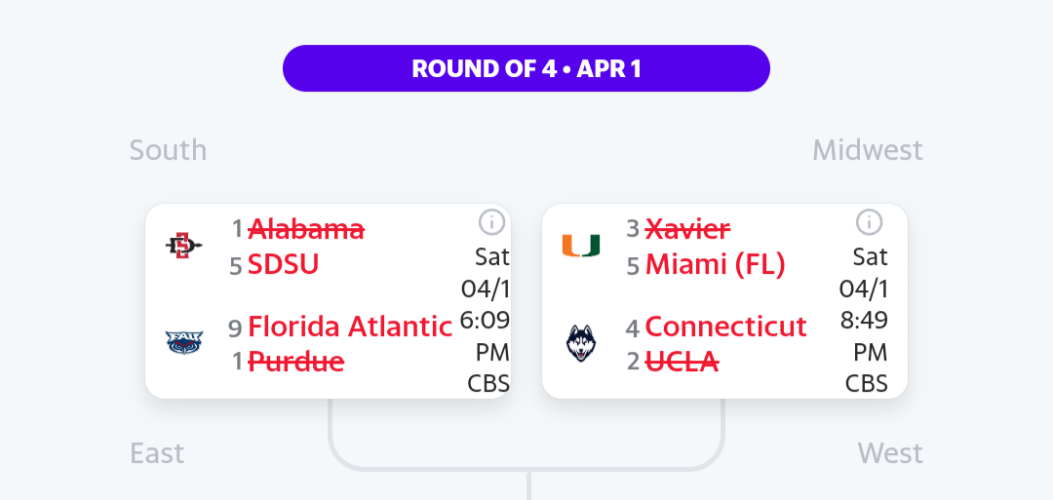Select the Midwest region label
This screenshot has width=1053, height=500.
868,150
